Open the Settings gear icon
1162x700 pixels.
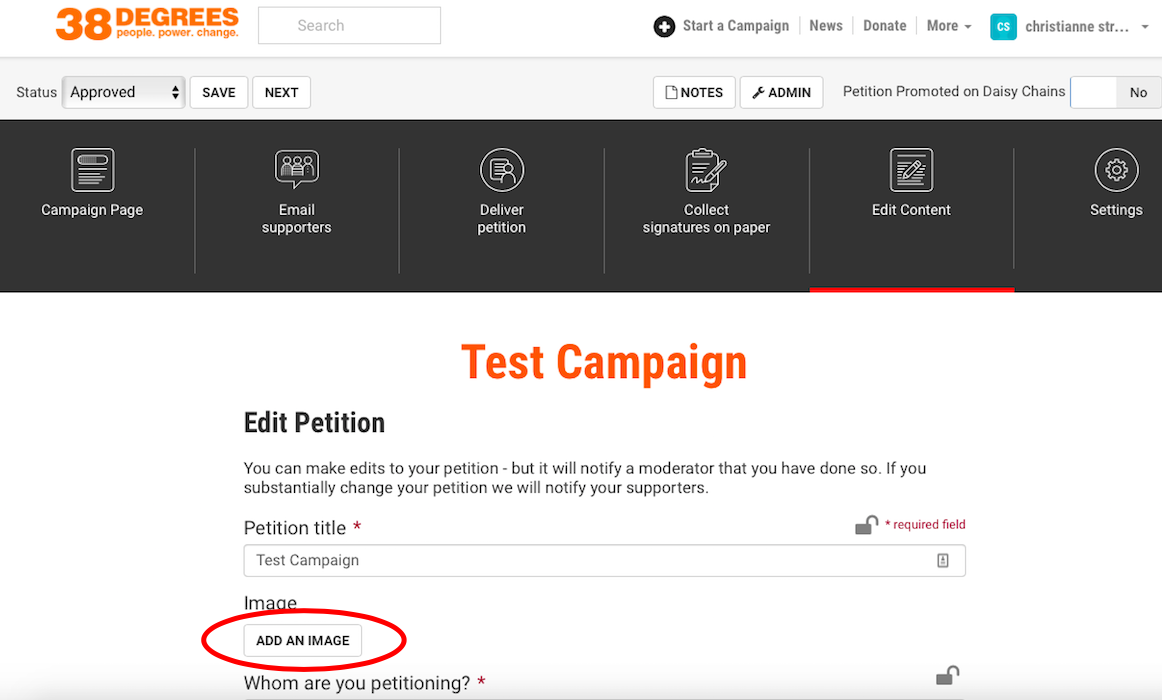coord(1116,170)
